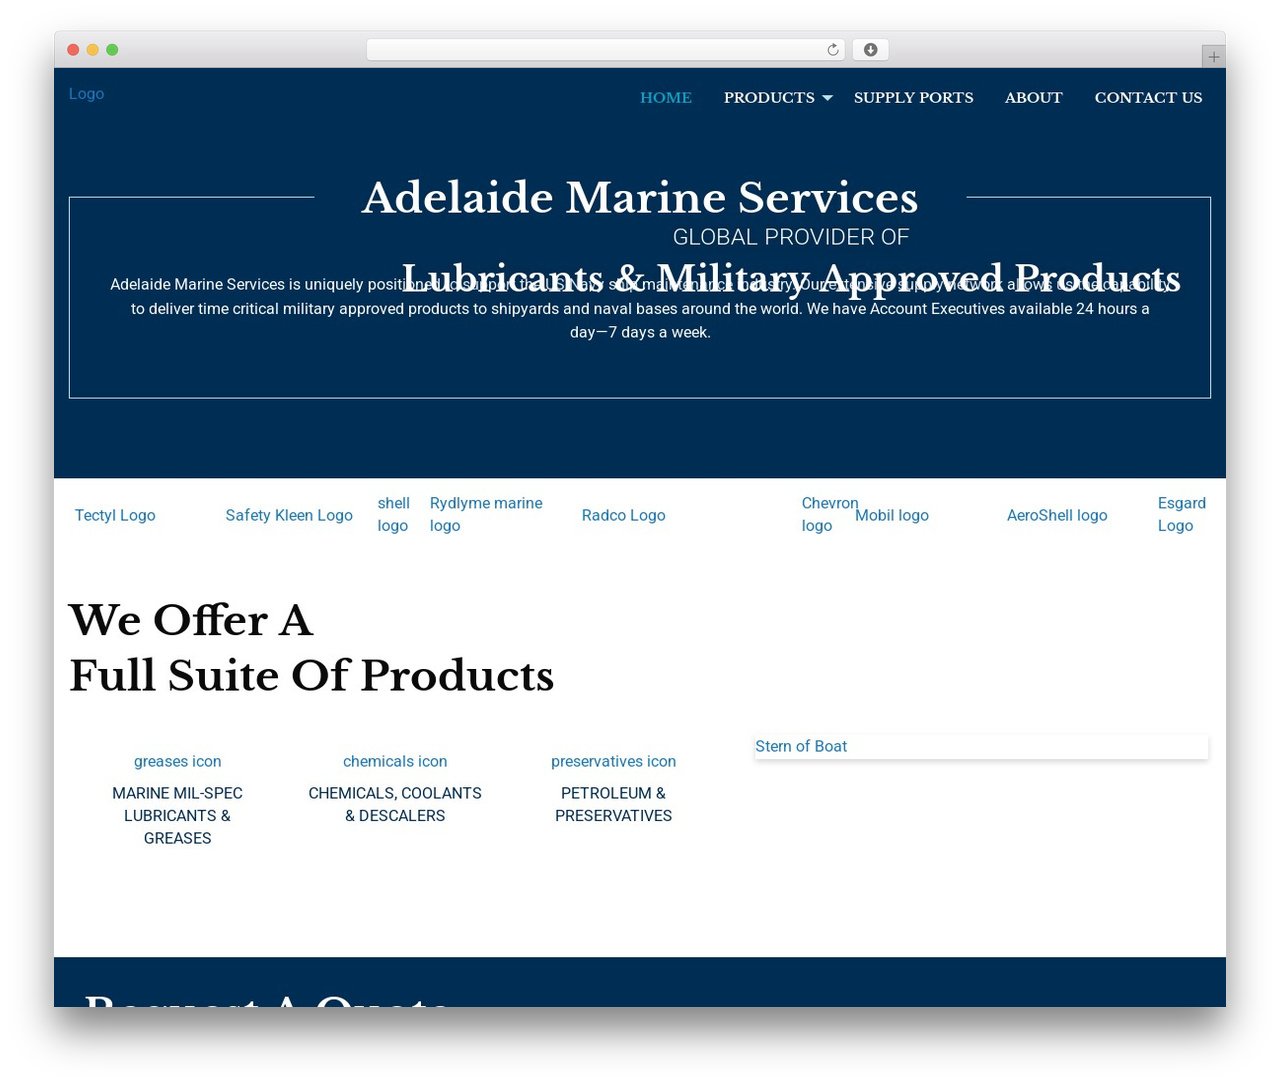
Task: Go to the HOME menu item
Action: pyautogui.click(x=666, y=98)
